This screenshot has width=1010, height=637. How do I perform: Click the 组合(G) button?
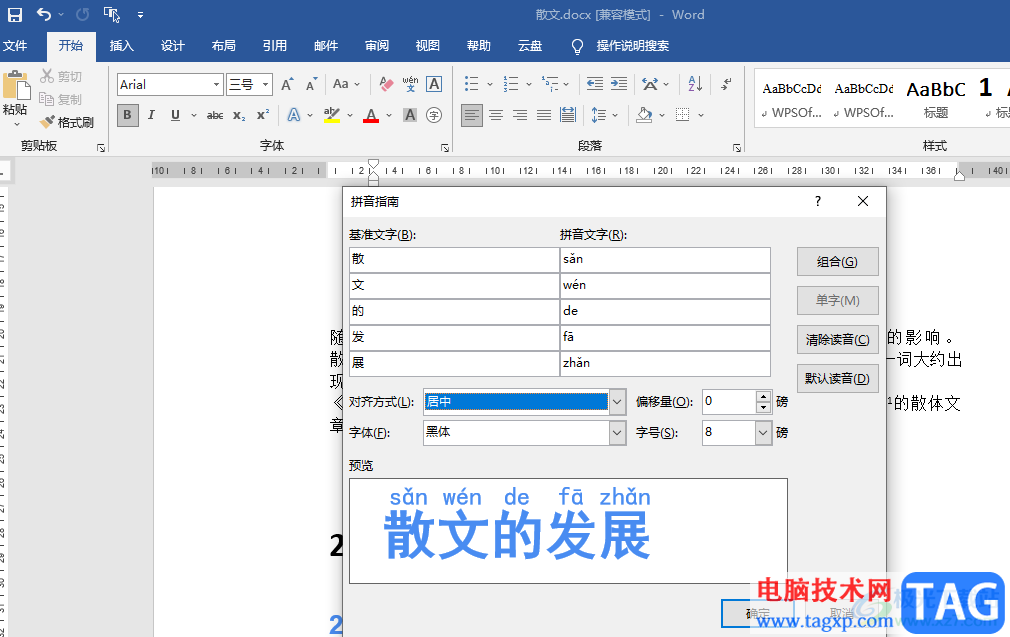(x=837, y=261)
